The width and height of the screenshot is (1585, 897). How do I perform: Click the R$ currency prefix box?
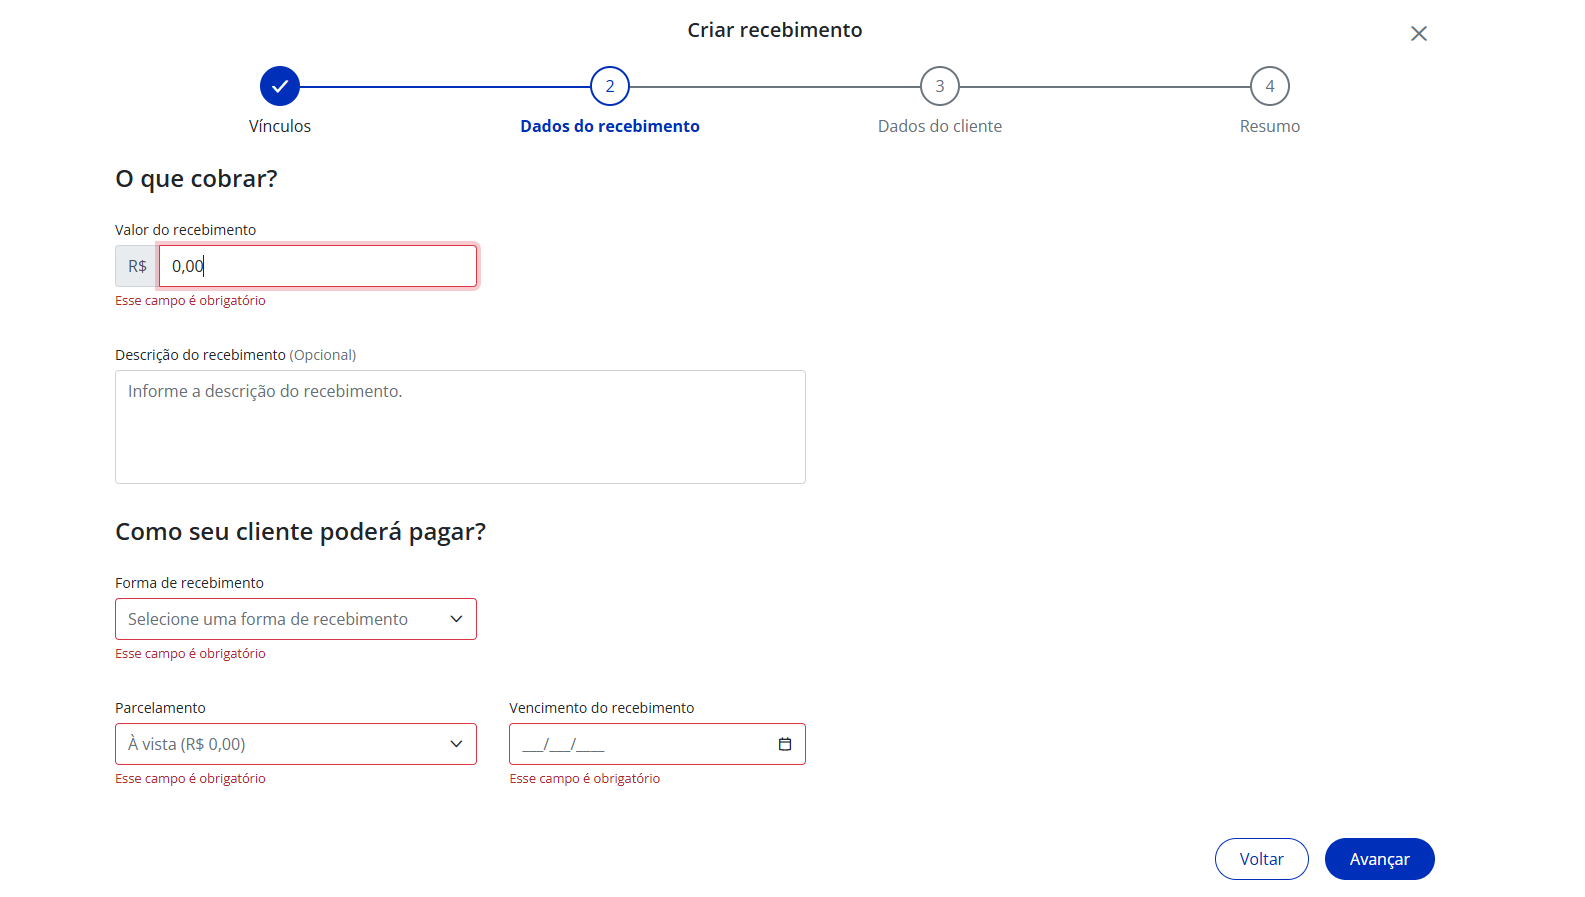tap(137, 266)
